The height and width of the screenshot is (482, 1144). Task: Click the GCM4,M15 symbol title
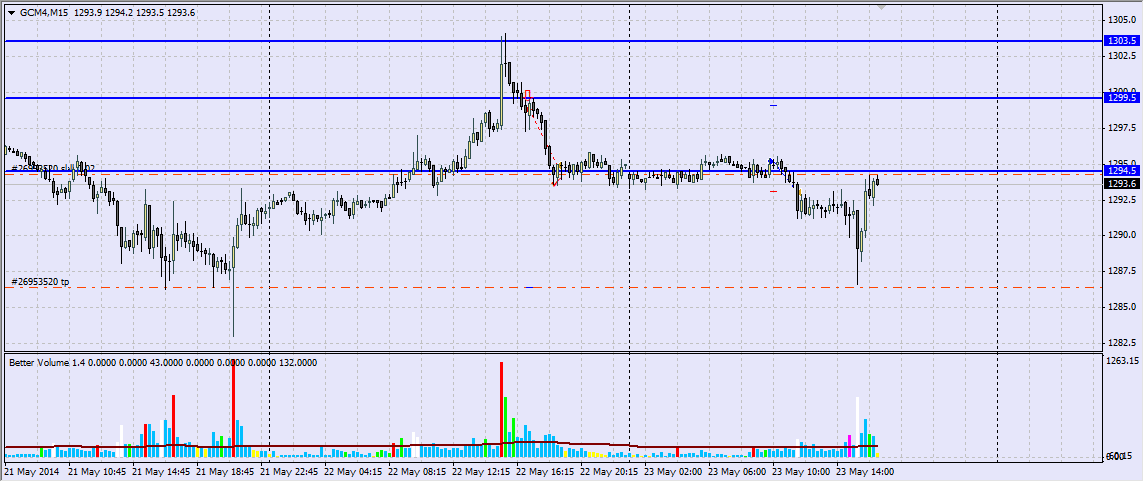[x=44, y=12]
